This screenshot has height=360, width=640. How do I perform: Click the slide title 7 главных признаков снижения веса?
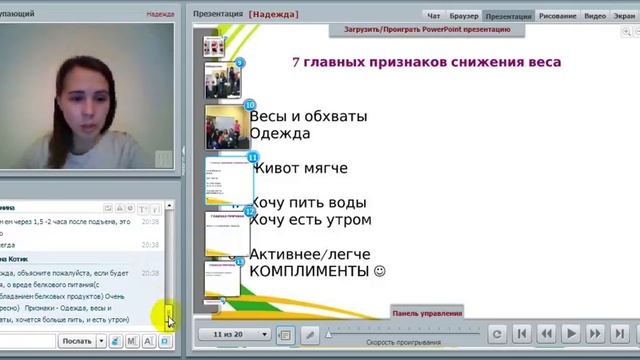tap(427, 62)
